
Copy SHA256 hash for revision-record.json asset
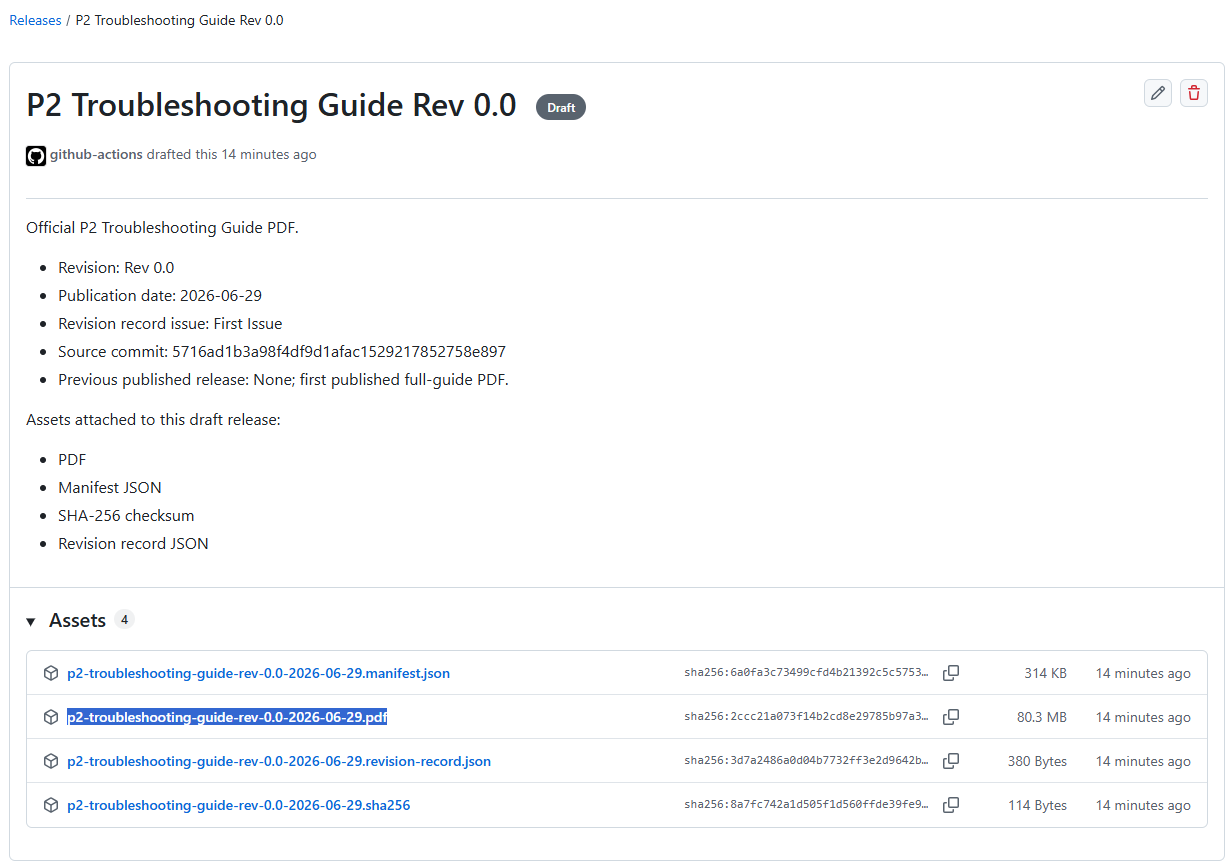coord(951,761)
